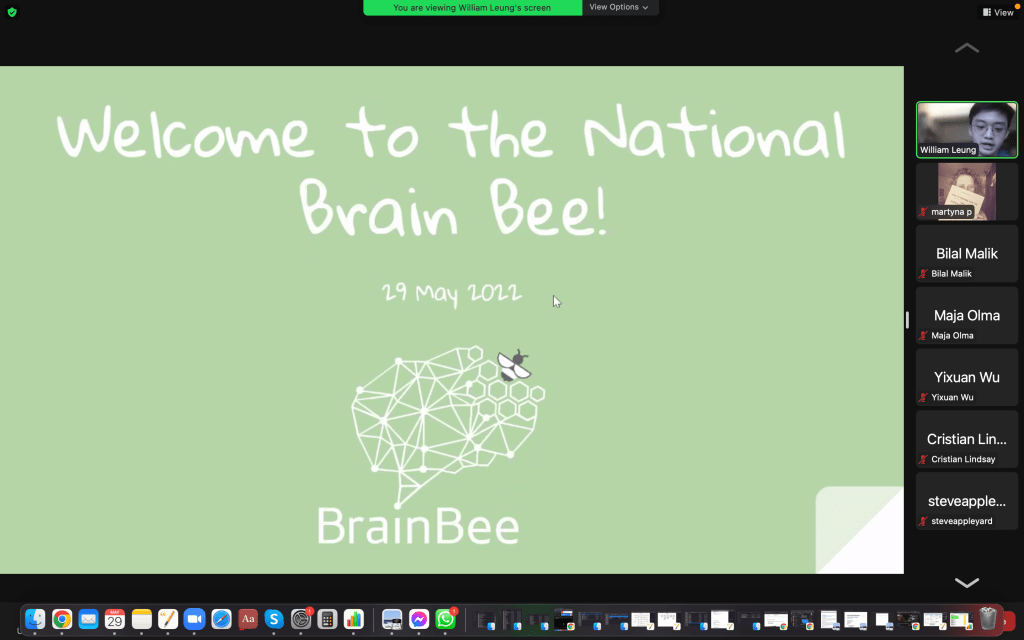Open Facebook Messenger from the dock
The height and width of the screenshot is (640, 1024).
coord(420,619)
